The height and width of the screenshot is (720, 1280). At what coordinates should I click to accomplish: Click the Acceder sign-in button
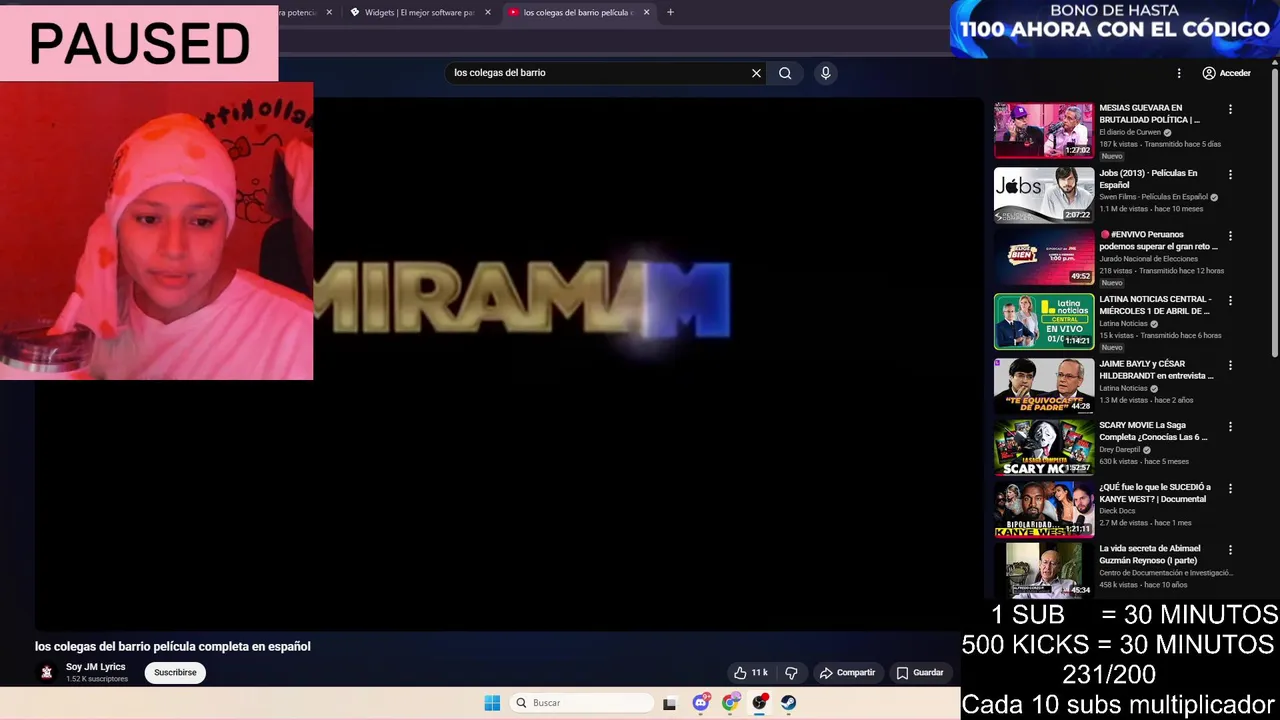coord(1226,73)
